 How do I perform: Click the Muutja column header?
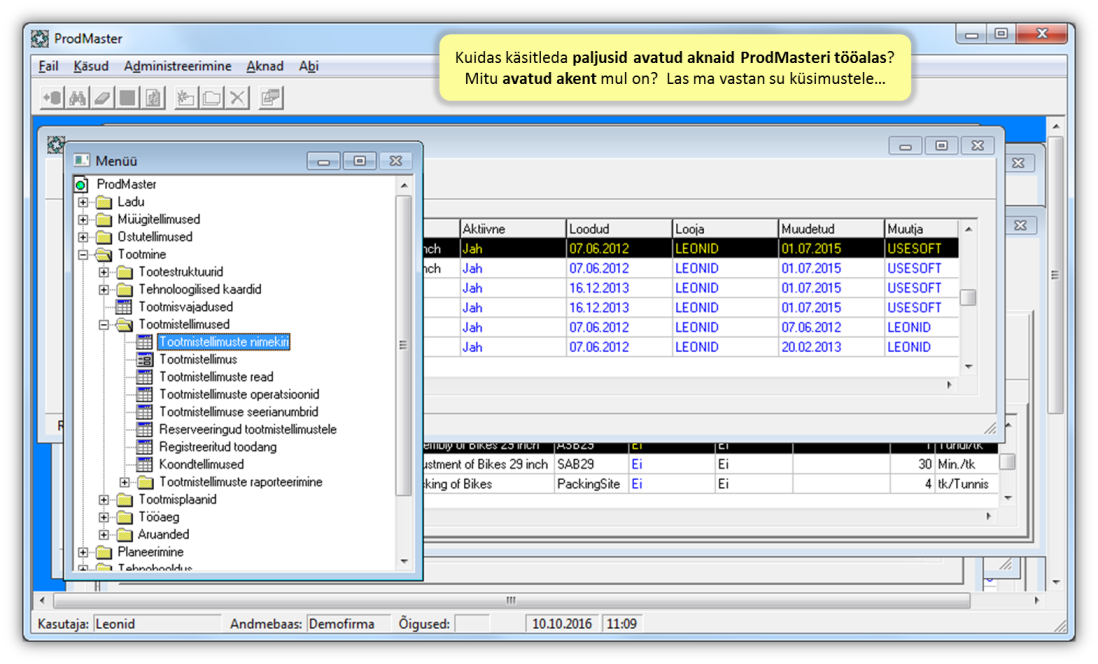[x=922, y=229]
